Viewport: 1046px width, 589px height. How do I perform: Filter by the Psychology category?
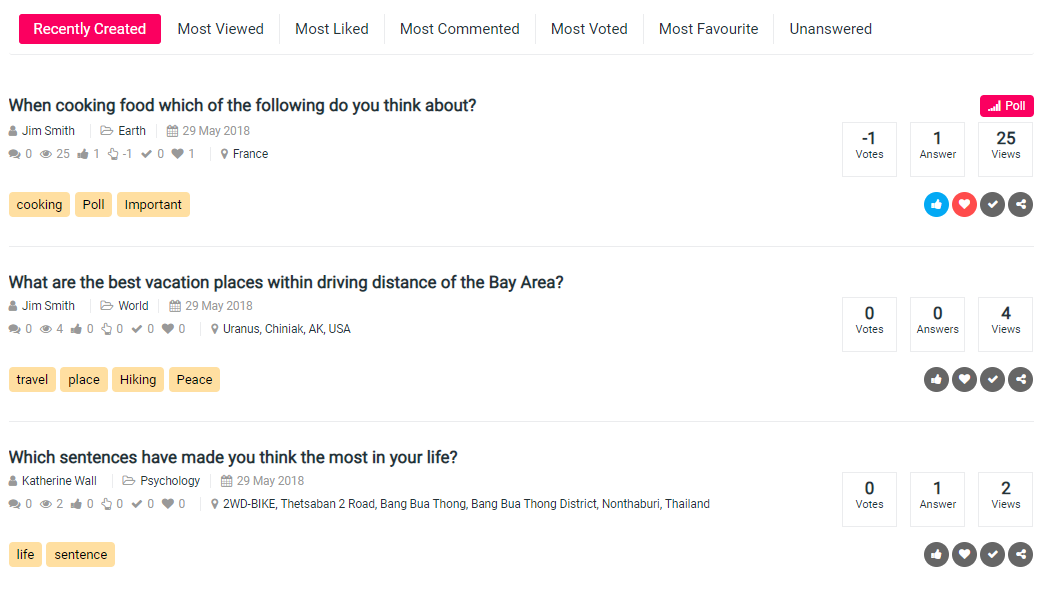(x=170, y=481)
